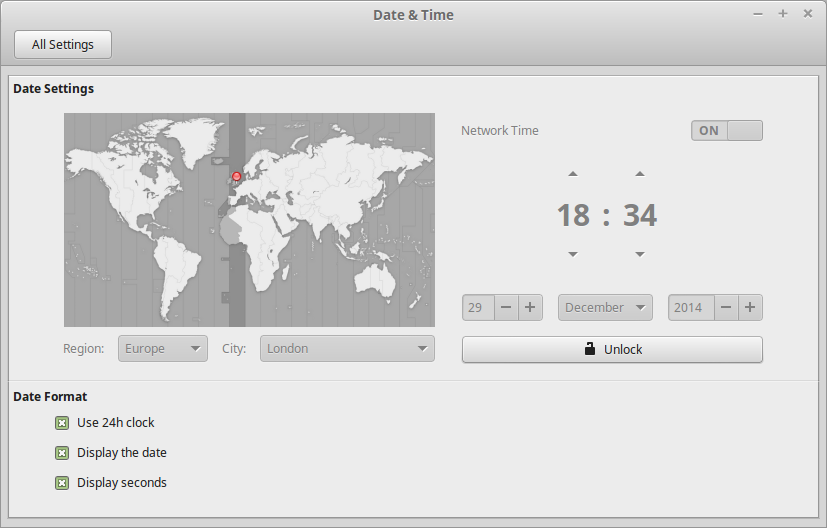Click the hour value 18
The width and height of the screenshot is (827, 528).
tap(573, 215)
